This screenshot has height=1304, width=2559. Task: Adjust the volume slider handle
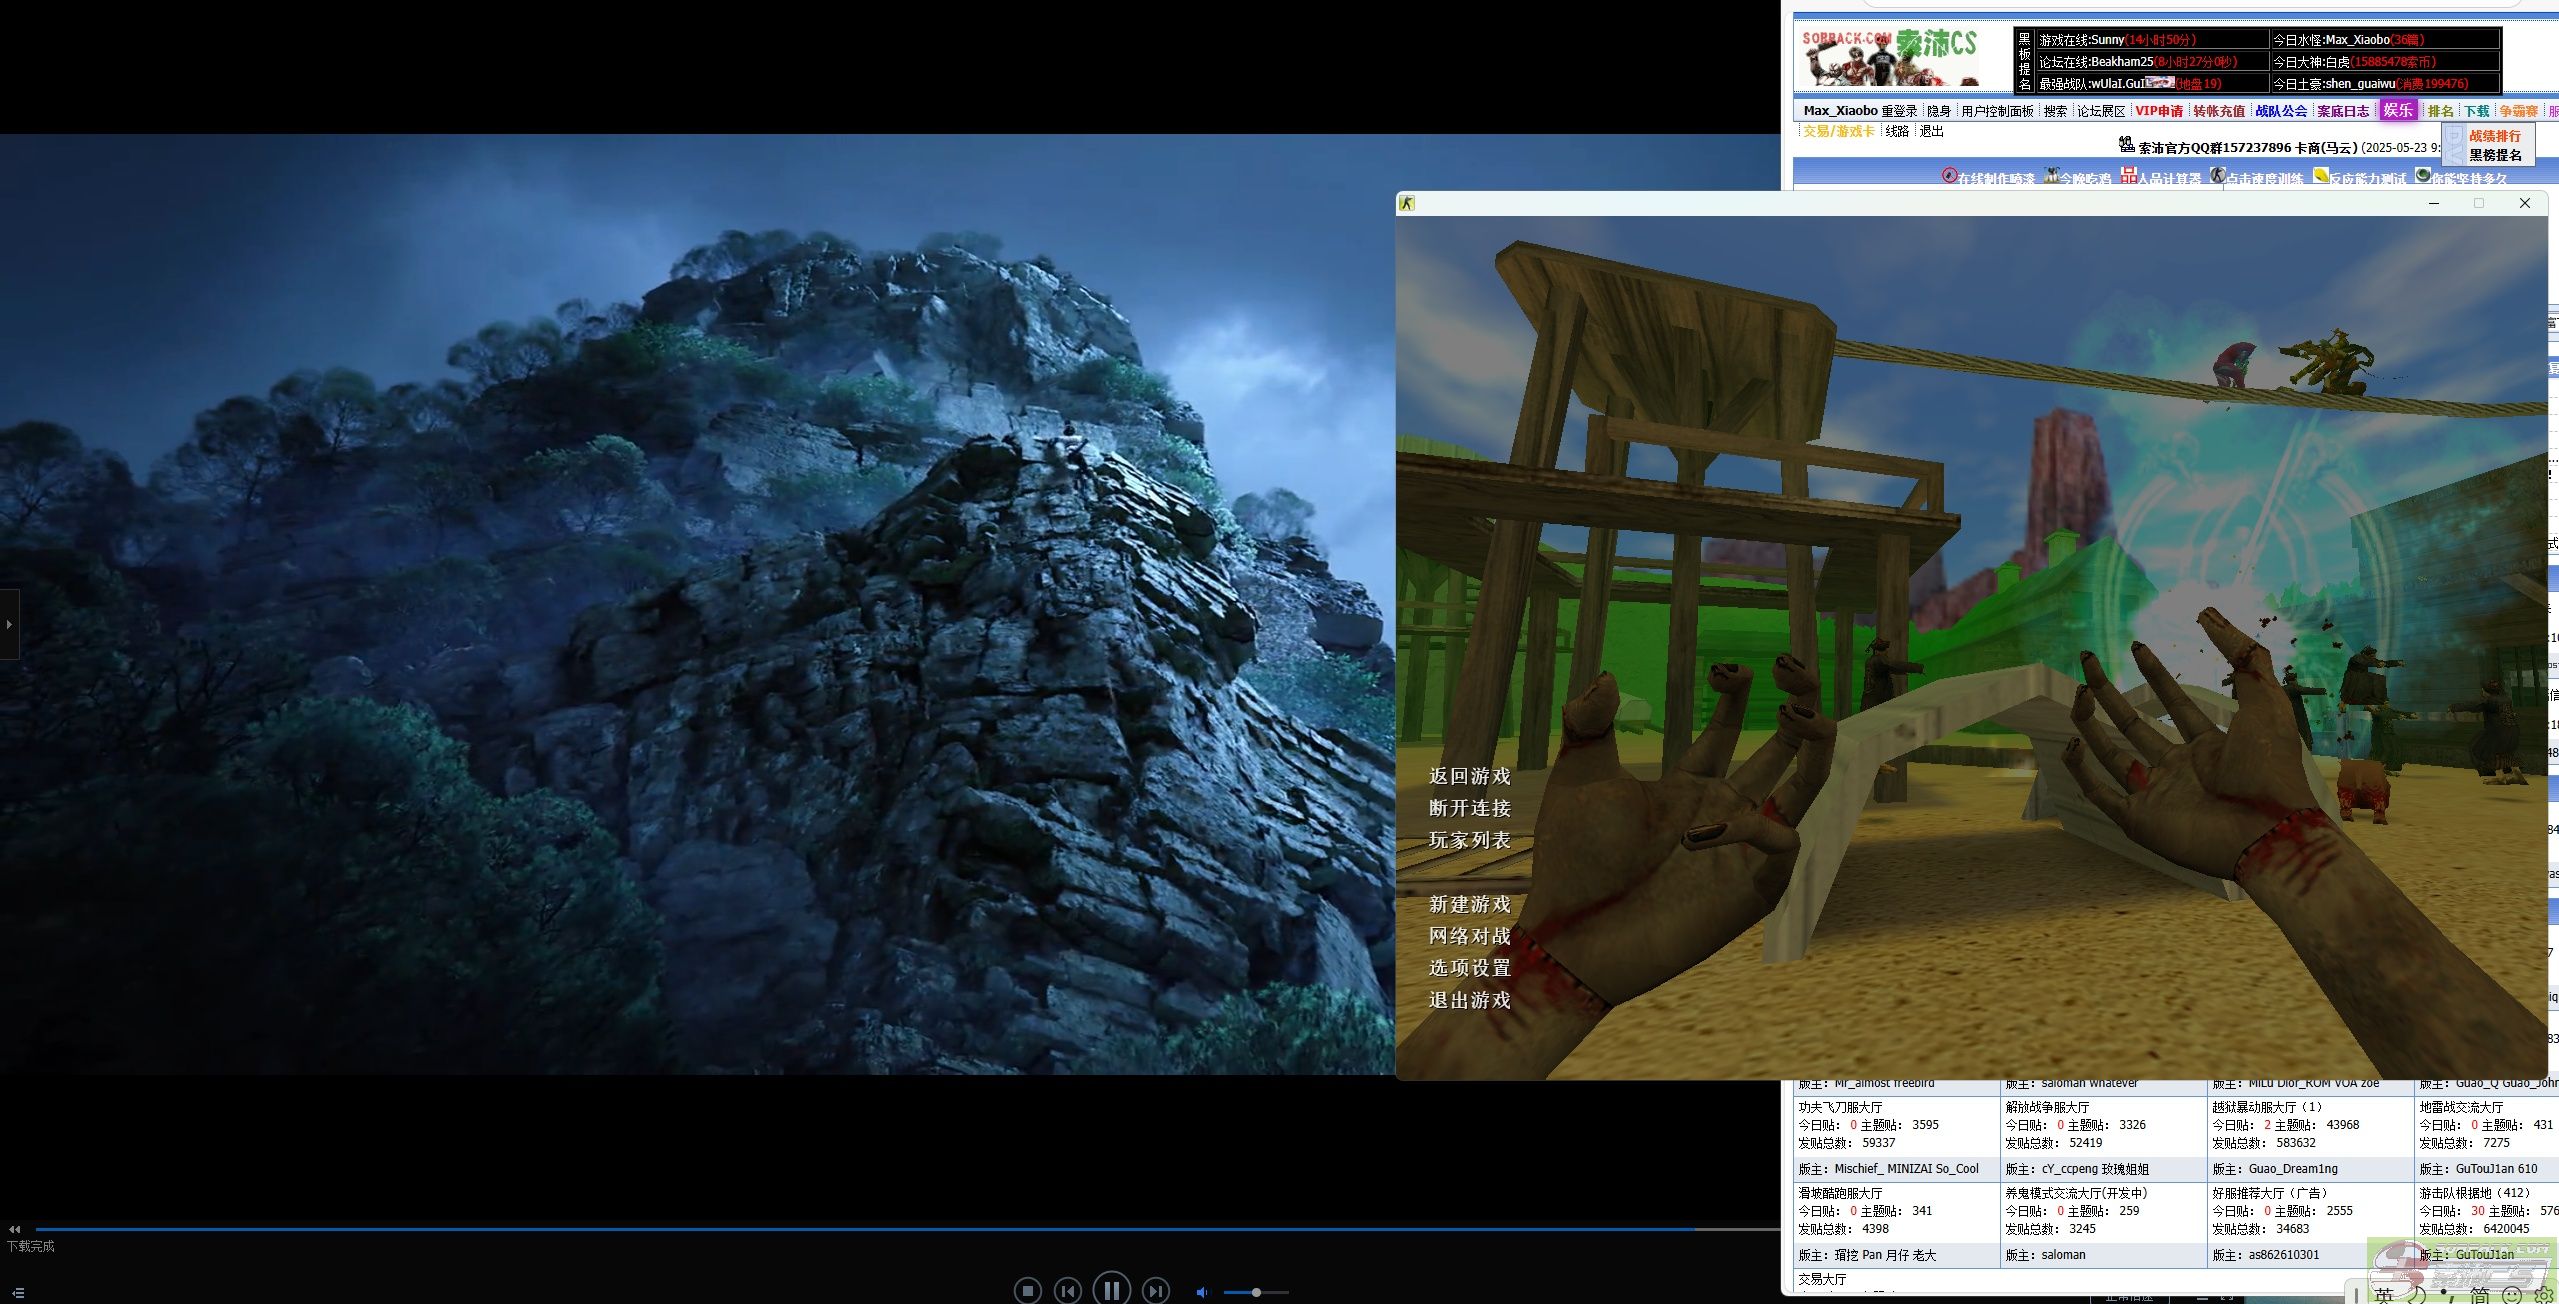(1256, 1292)
